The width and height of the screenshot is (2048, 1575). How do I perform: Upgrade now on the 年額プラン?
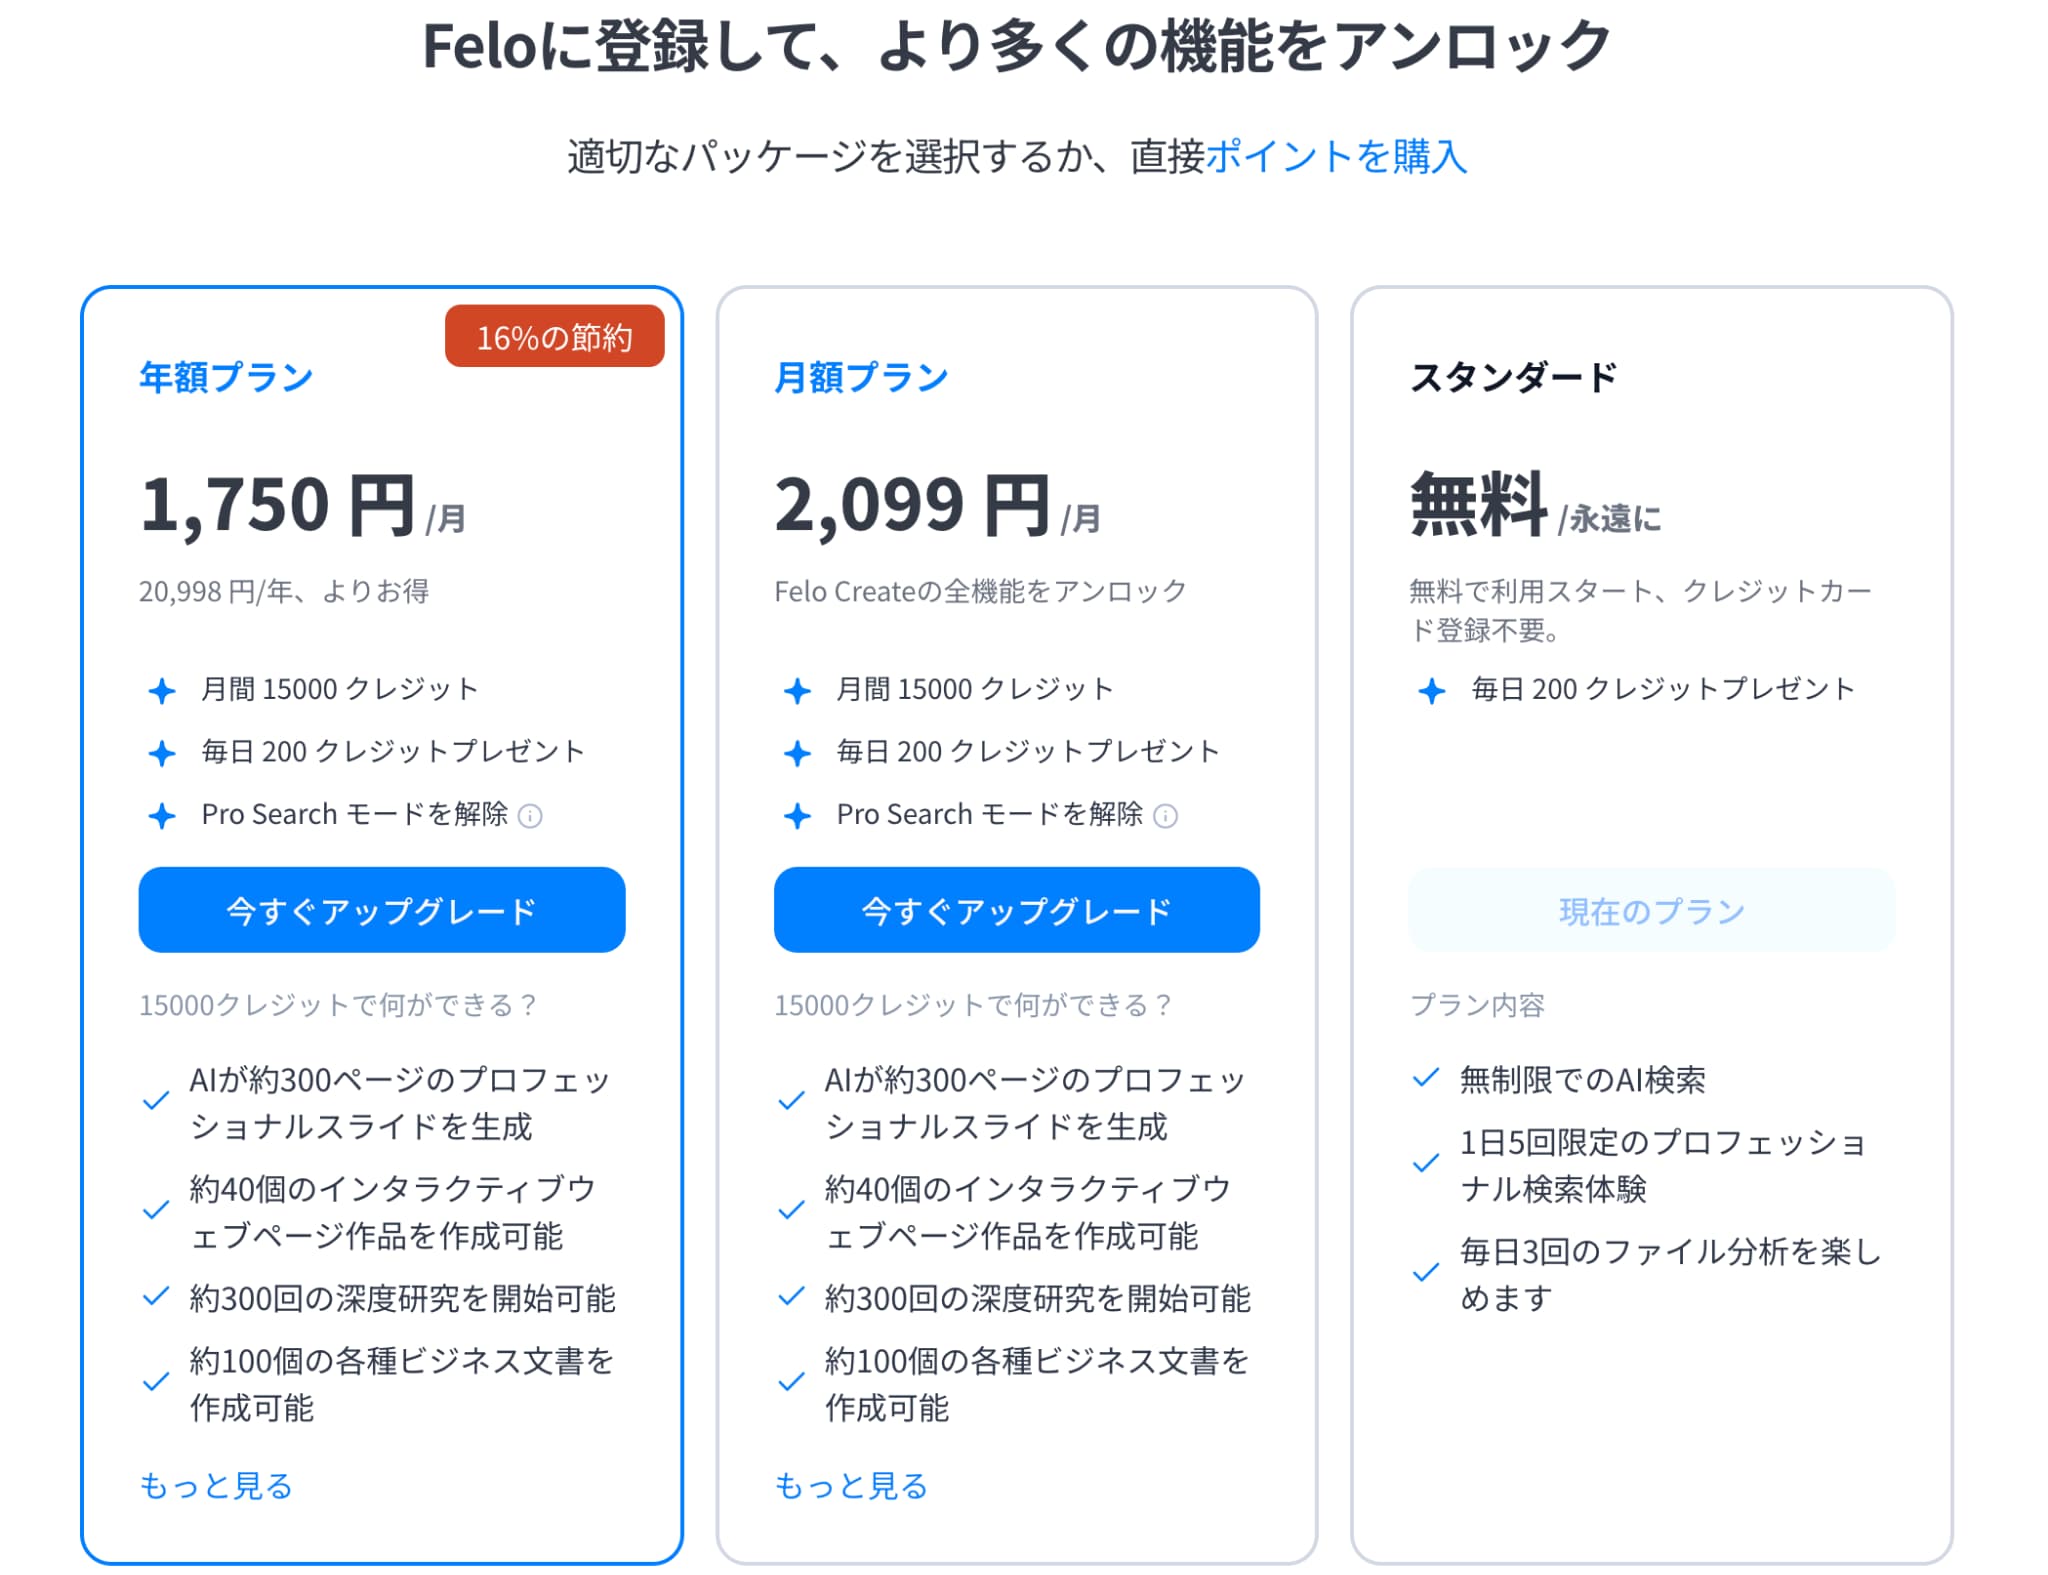click(381, 910)
